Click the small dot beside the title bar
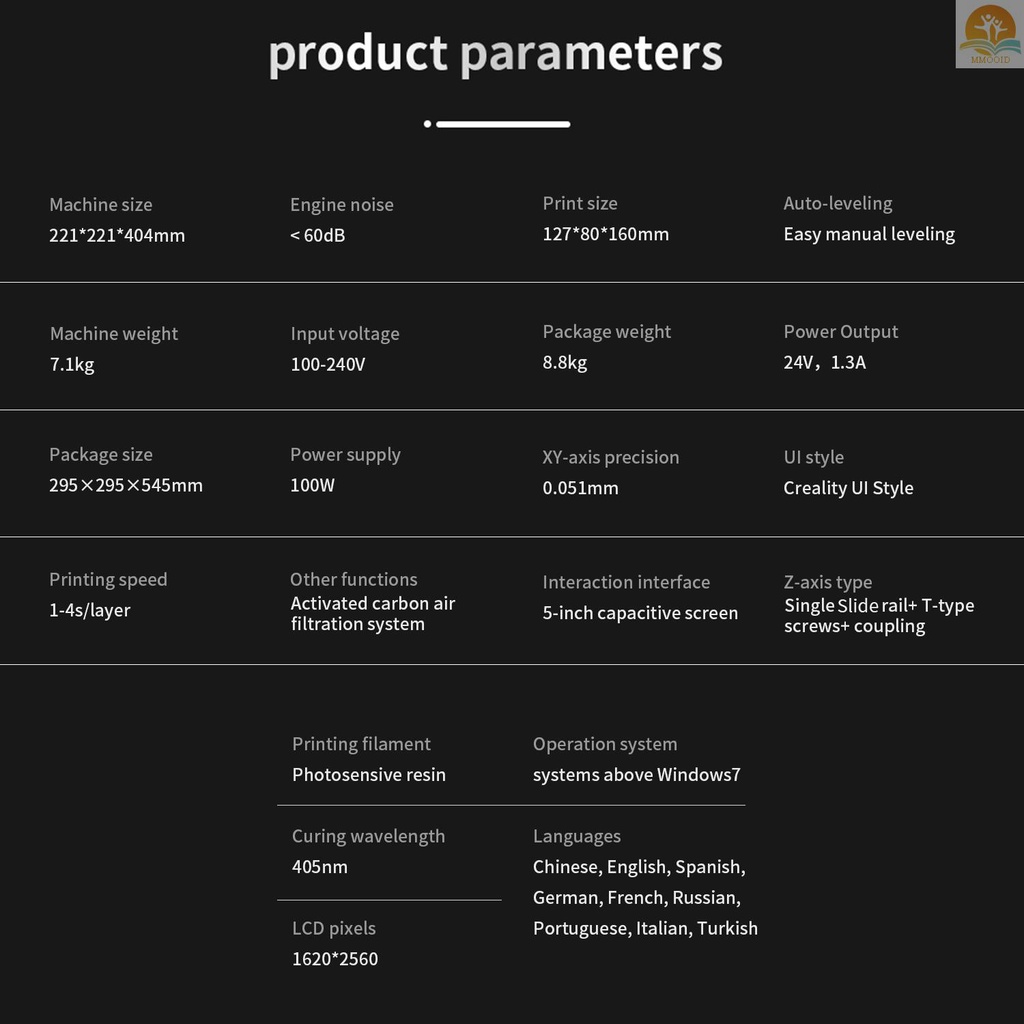 427,124
